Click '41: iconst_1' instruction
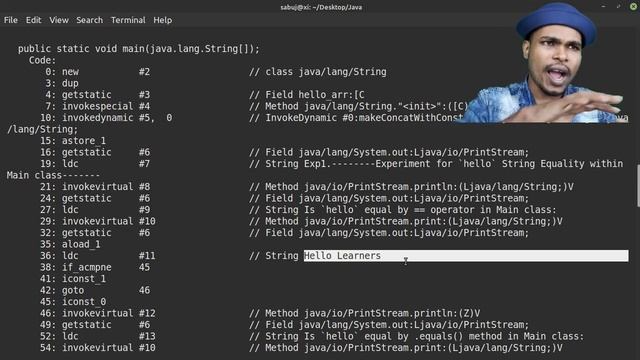The width and height of the screenshot is (640, 360). pyautogui.click(x=73, y=279)
